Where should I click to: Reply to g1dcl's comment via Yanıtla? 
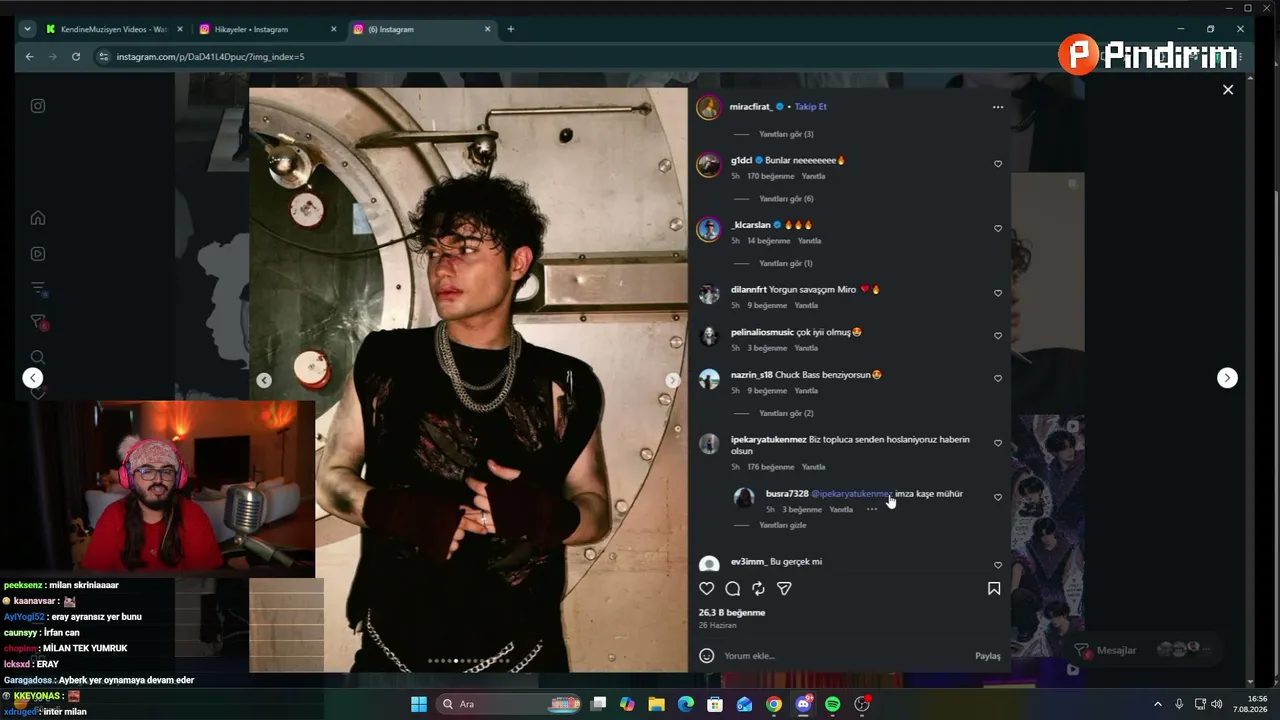pyautogui.click(x=814, y=176)
